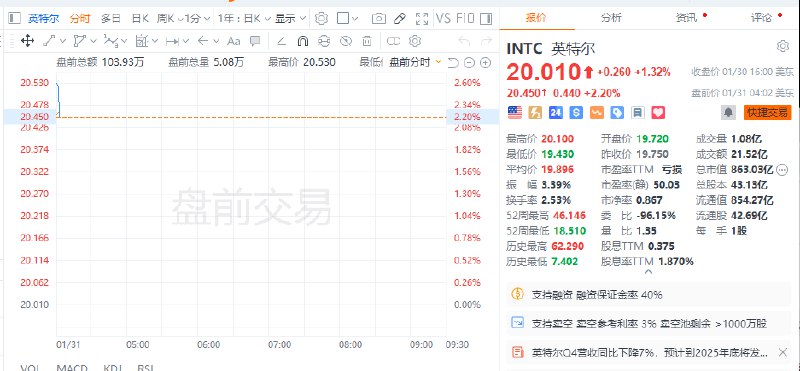
Task: Click the 快捷交易 quick trade button
Action: pos(767,113)
